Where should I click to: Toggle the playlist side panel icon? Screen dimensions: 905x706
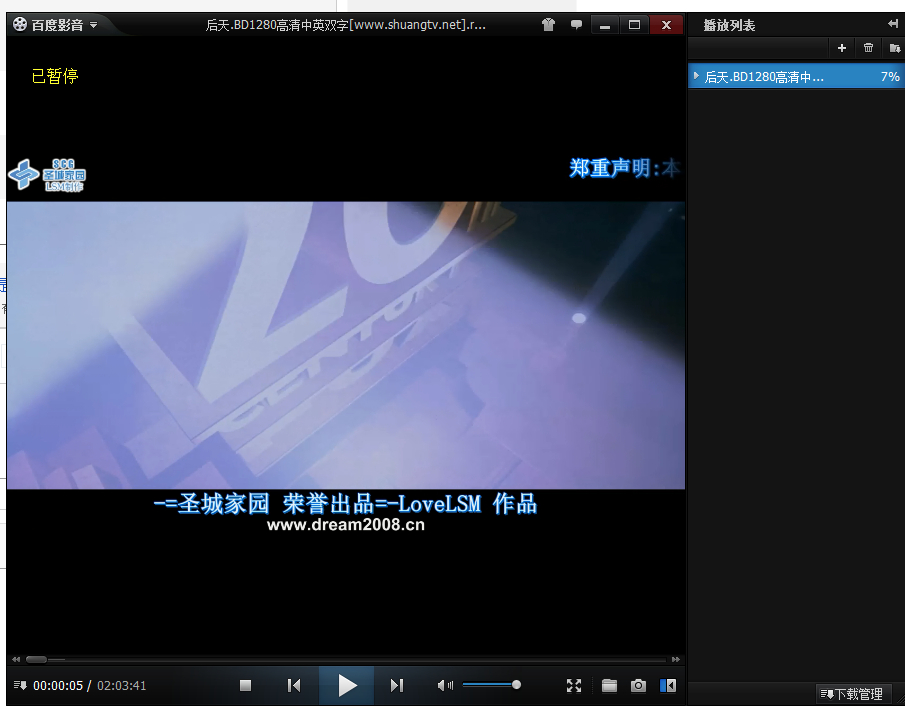point(668,685)
